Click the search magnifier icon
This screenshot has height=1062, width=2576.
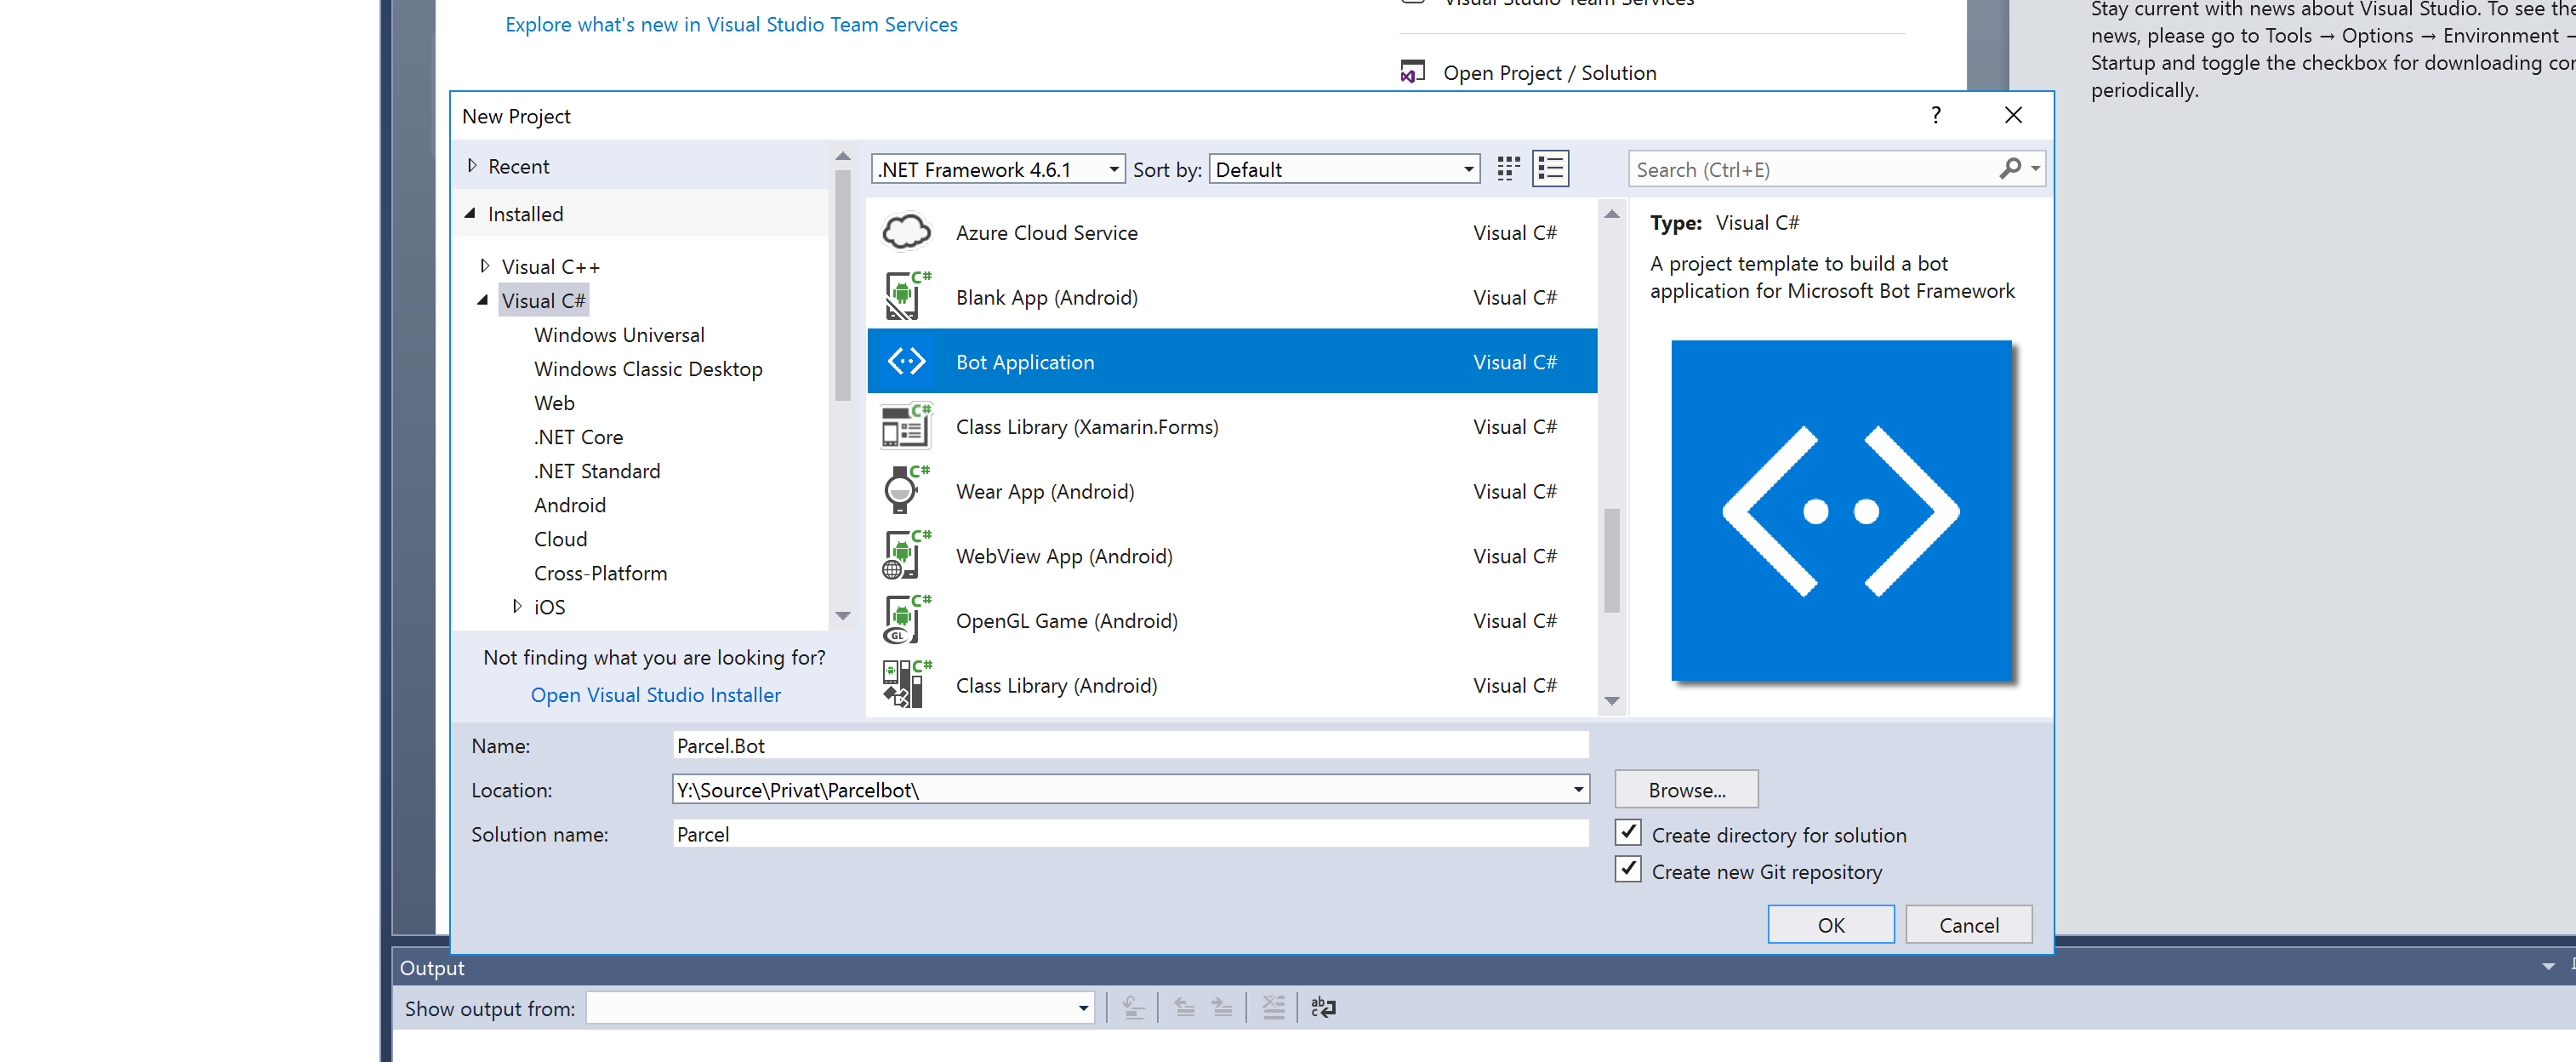pos(2009,169)
